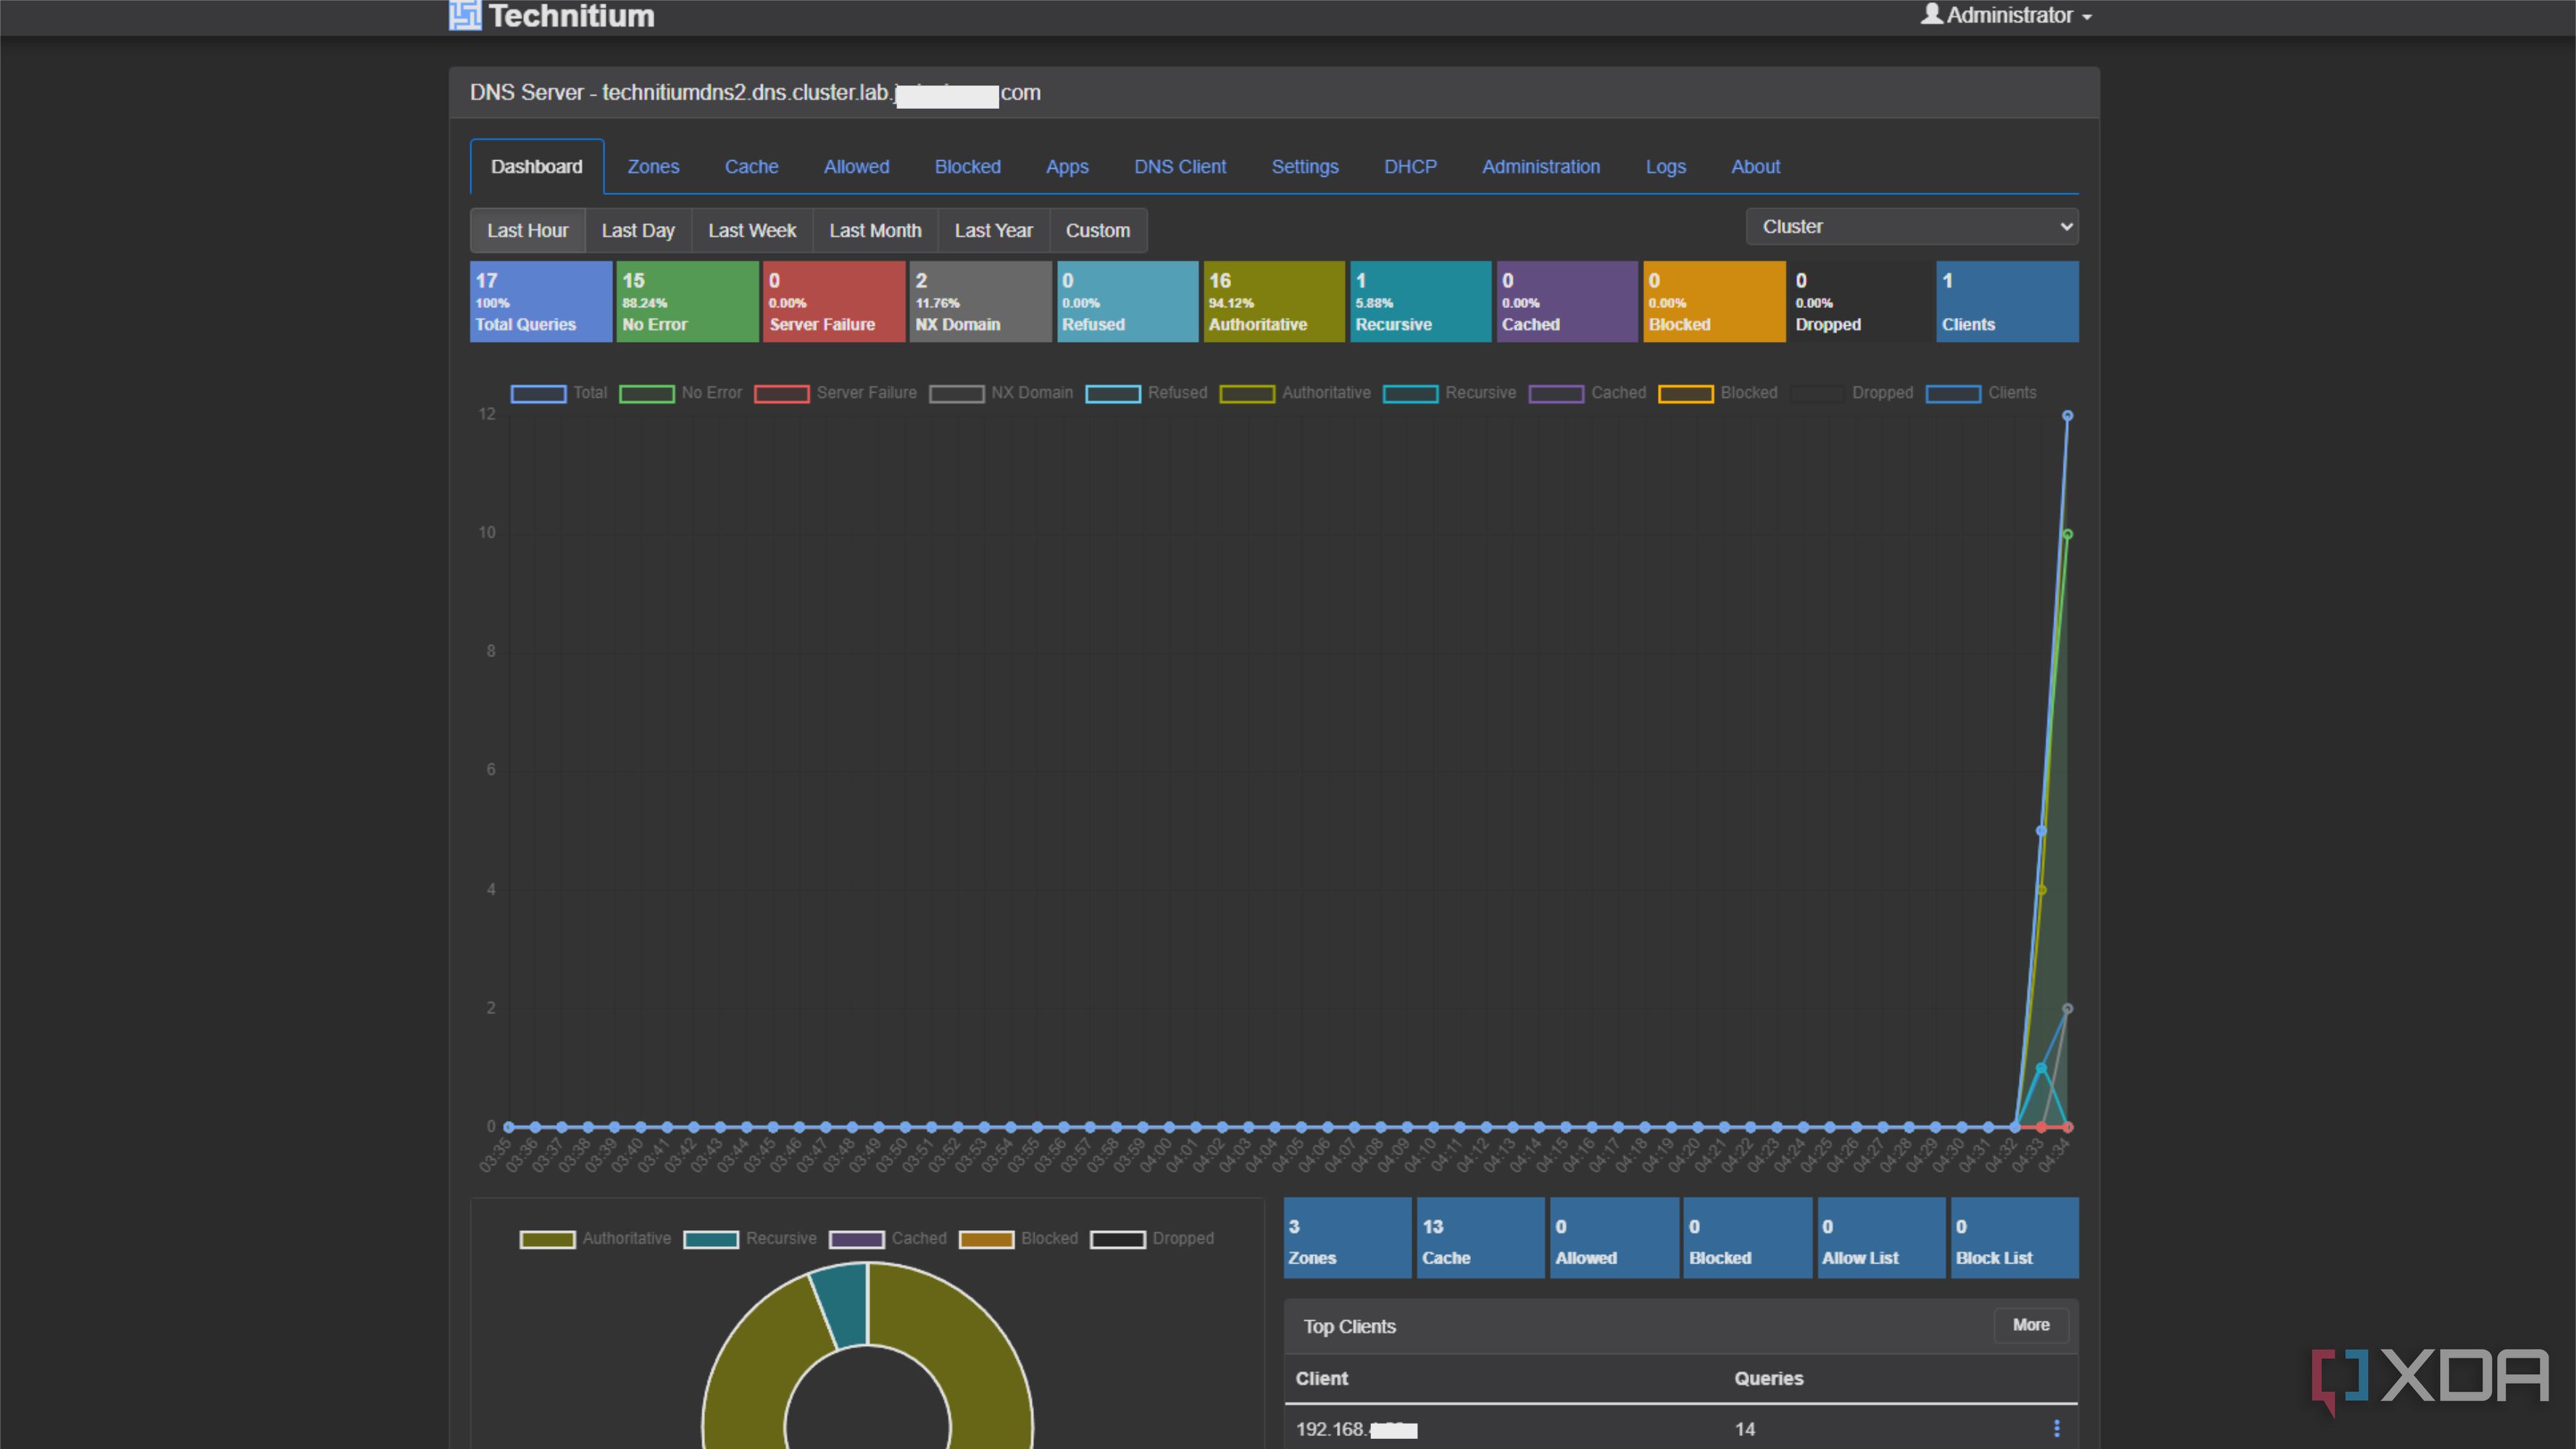Click the Total Queries stat tile
This screenshot has width=2576, height=1449.
pos(541,302)
